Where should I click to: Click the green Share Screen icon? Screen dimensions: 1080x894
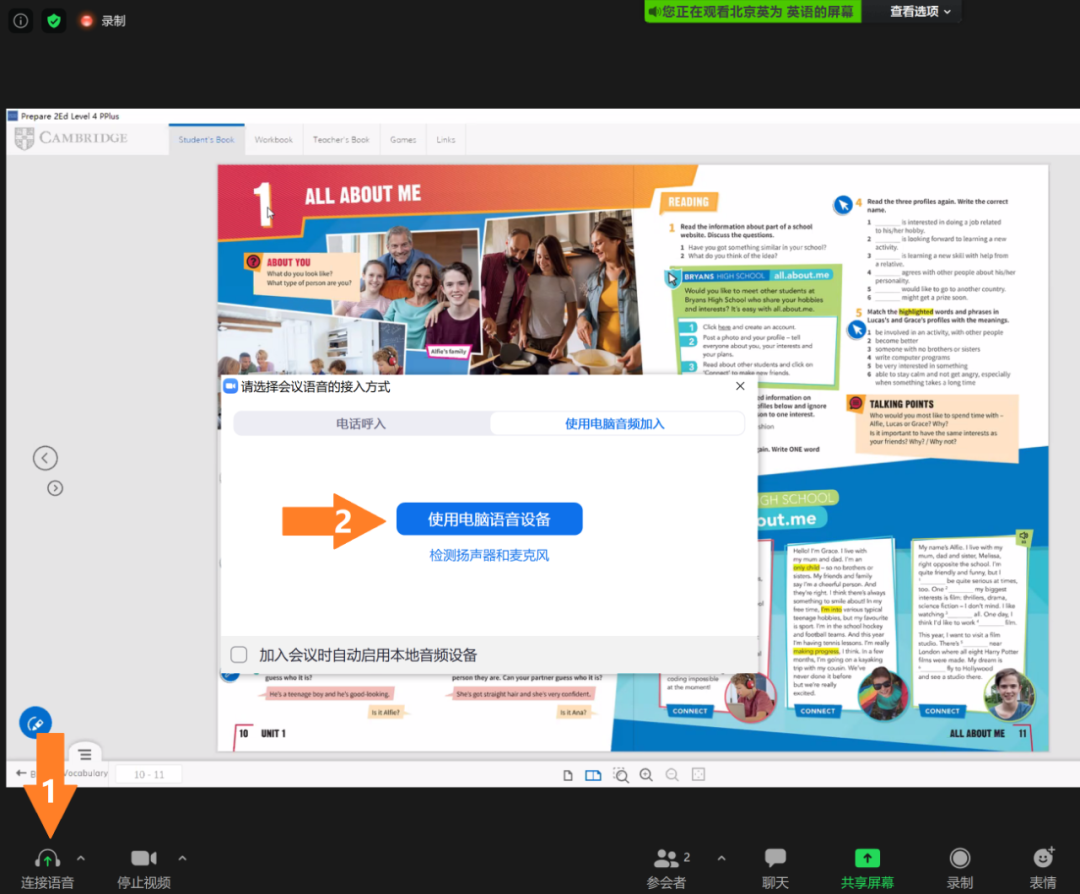(867, 859)
